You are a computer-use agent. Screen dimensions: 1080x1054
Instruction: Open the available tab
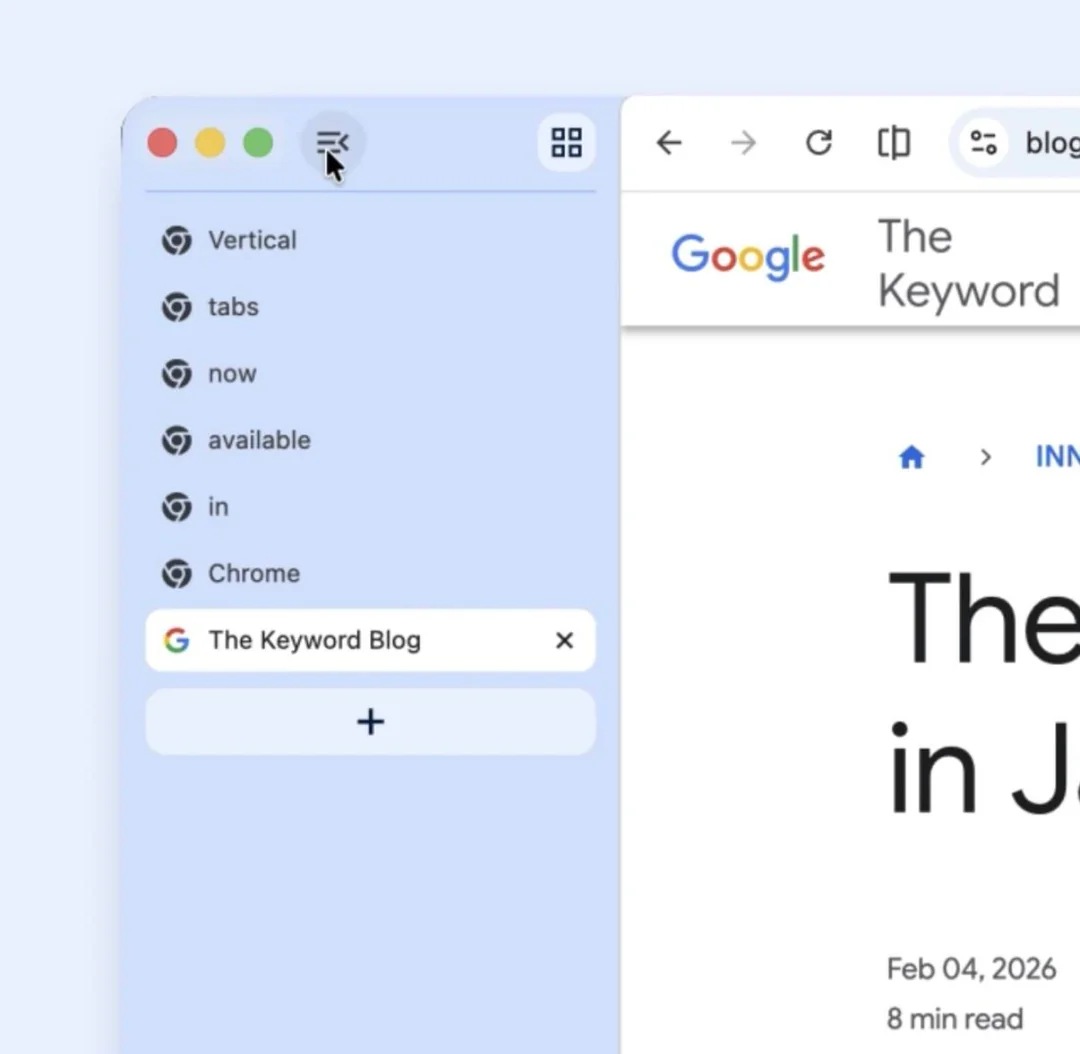371,440
